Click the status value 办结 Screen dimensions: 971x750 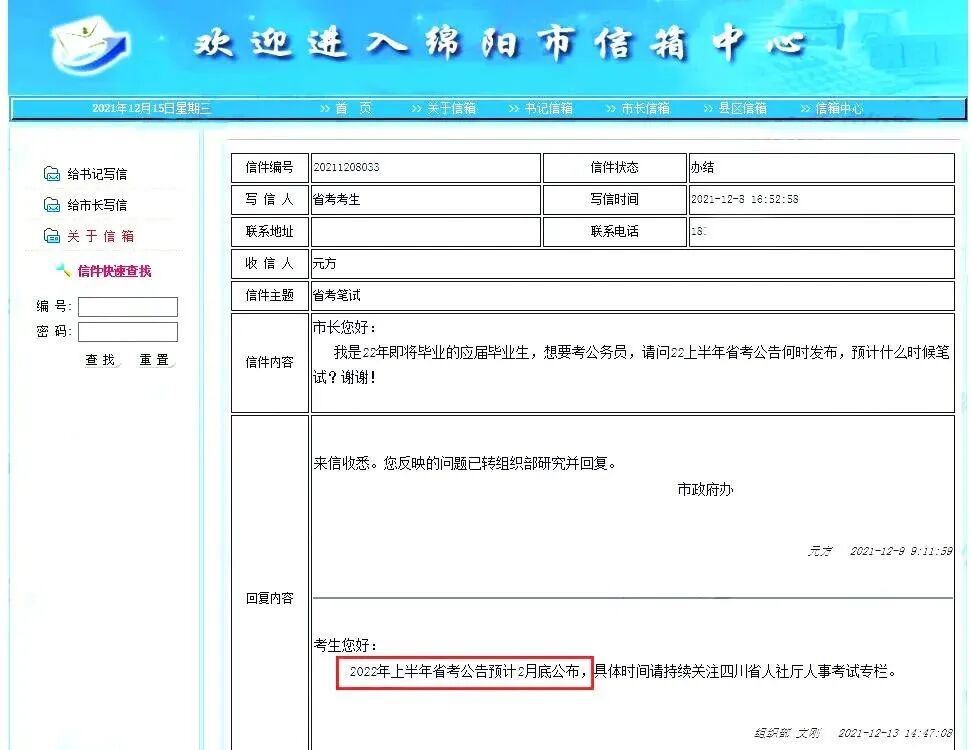702,167
